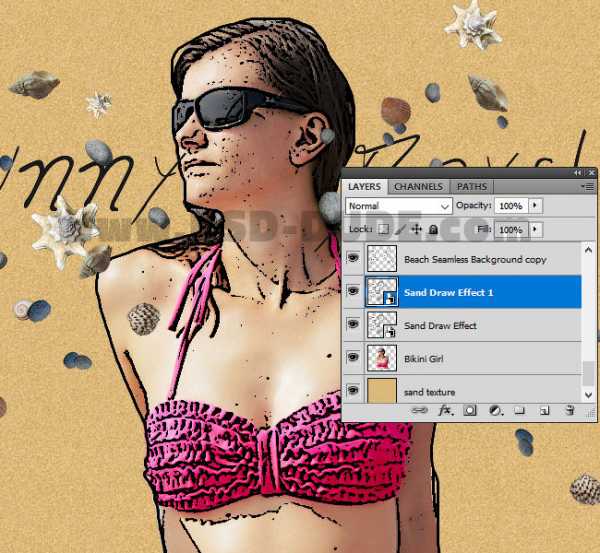Switch to the Paths tab
600x553 pixels.
pos(472,186)
